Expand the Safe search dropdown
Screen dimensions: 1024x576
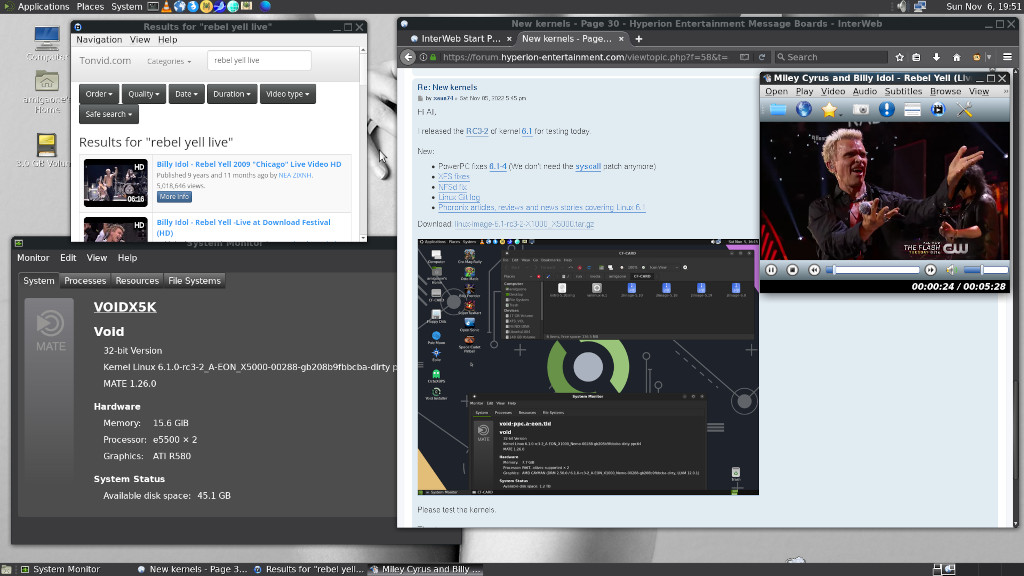(108, 114)
